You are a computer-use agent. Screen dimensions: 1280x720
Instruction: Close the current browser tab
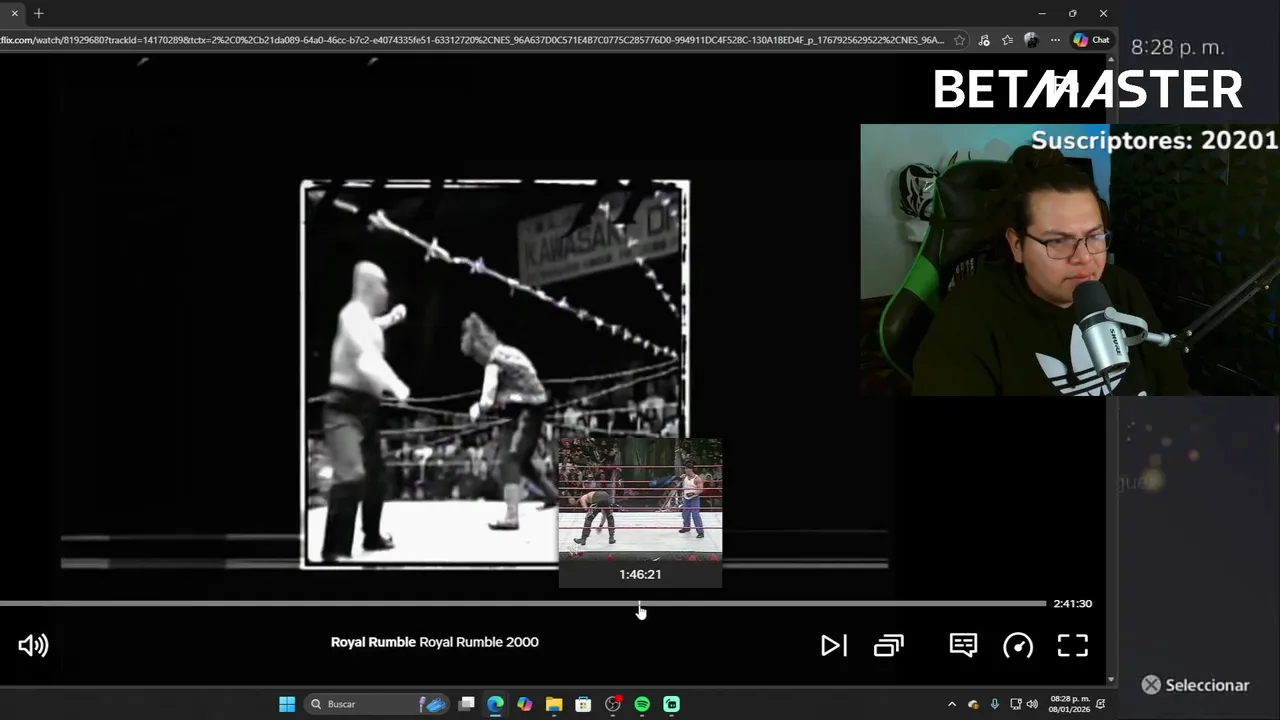[x=15, y=13]
